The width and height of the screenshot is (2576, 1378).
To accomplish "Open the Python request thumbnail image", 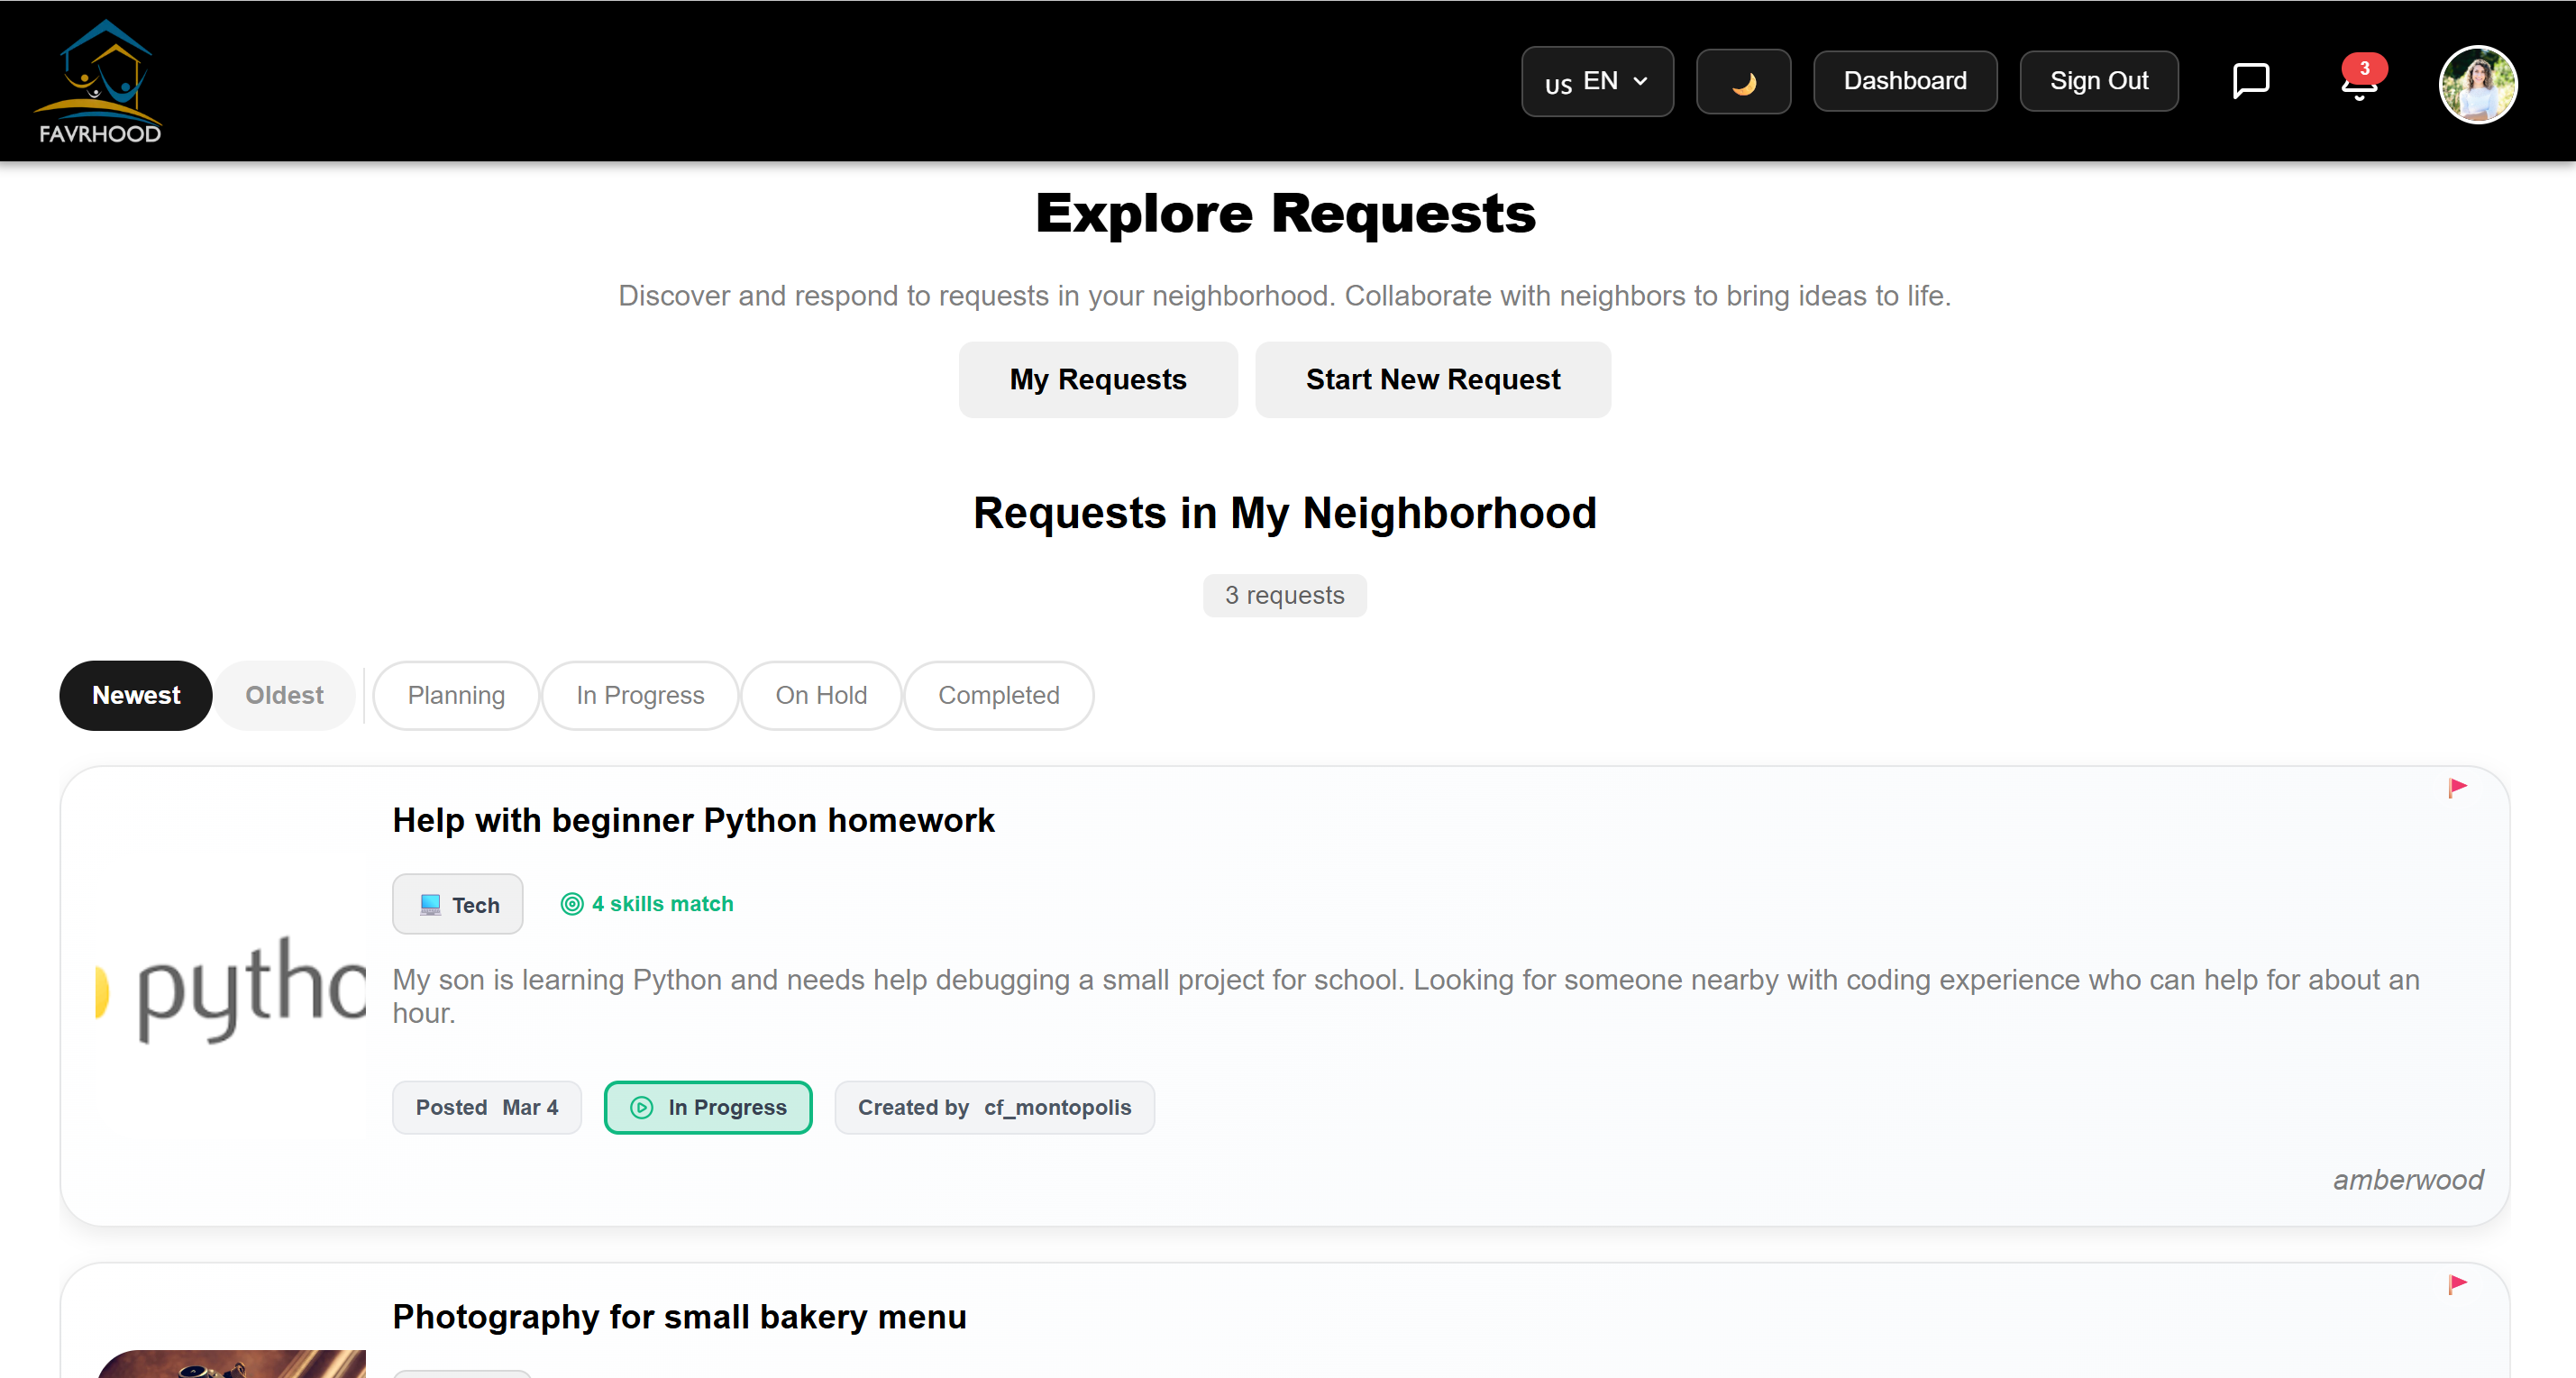I will coord(232,988).
